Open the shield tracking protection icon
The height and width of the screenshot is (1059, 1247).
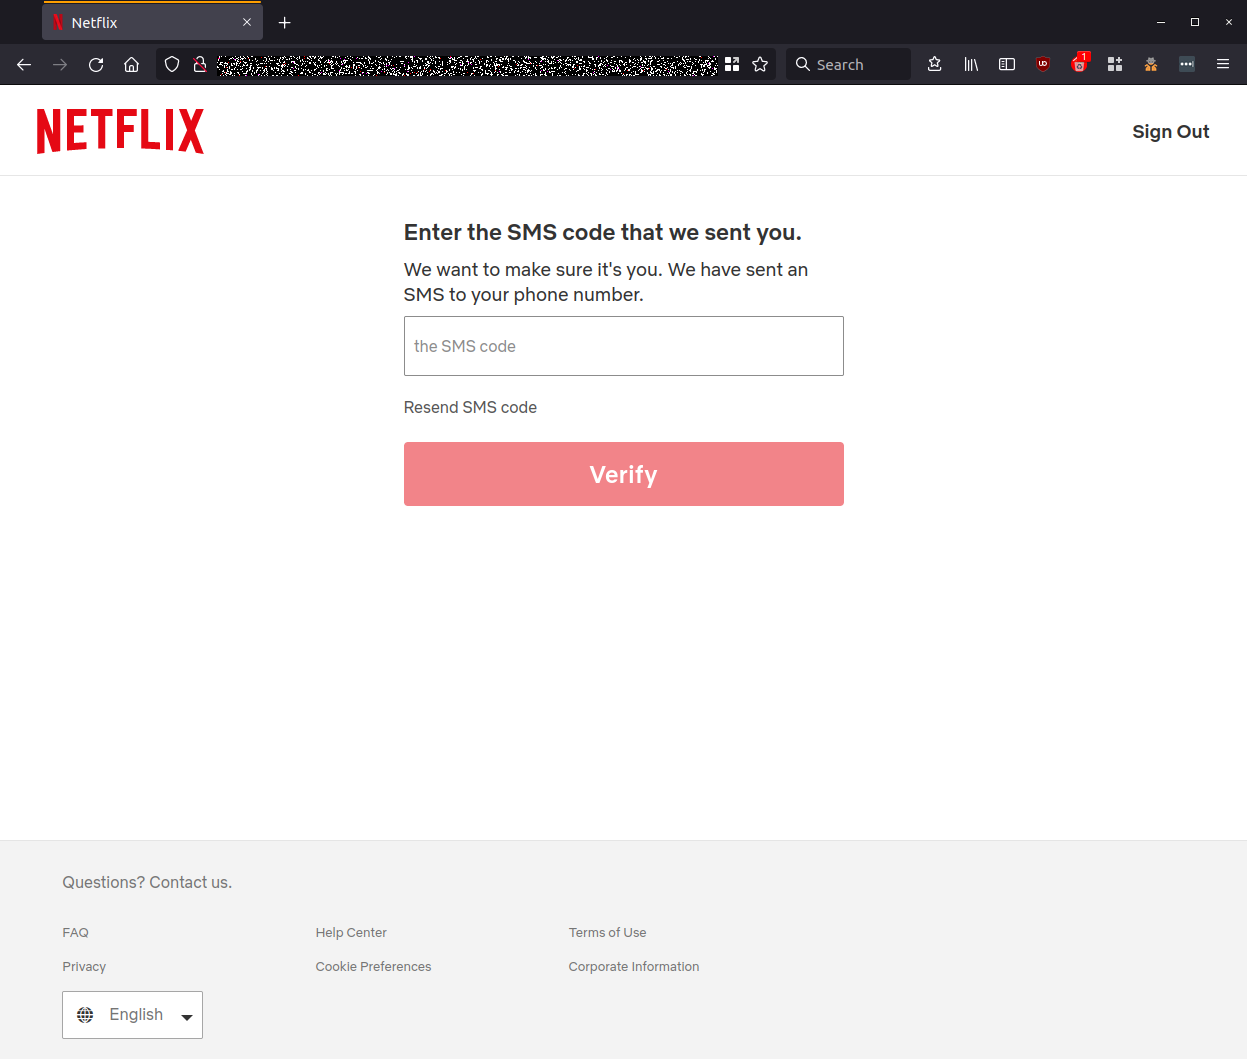[x=171, y=64]
